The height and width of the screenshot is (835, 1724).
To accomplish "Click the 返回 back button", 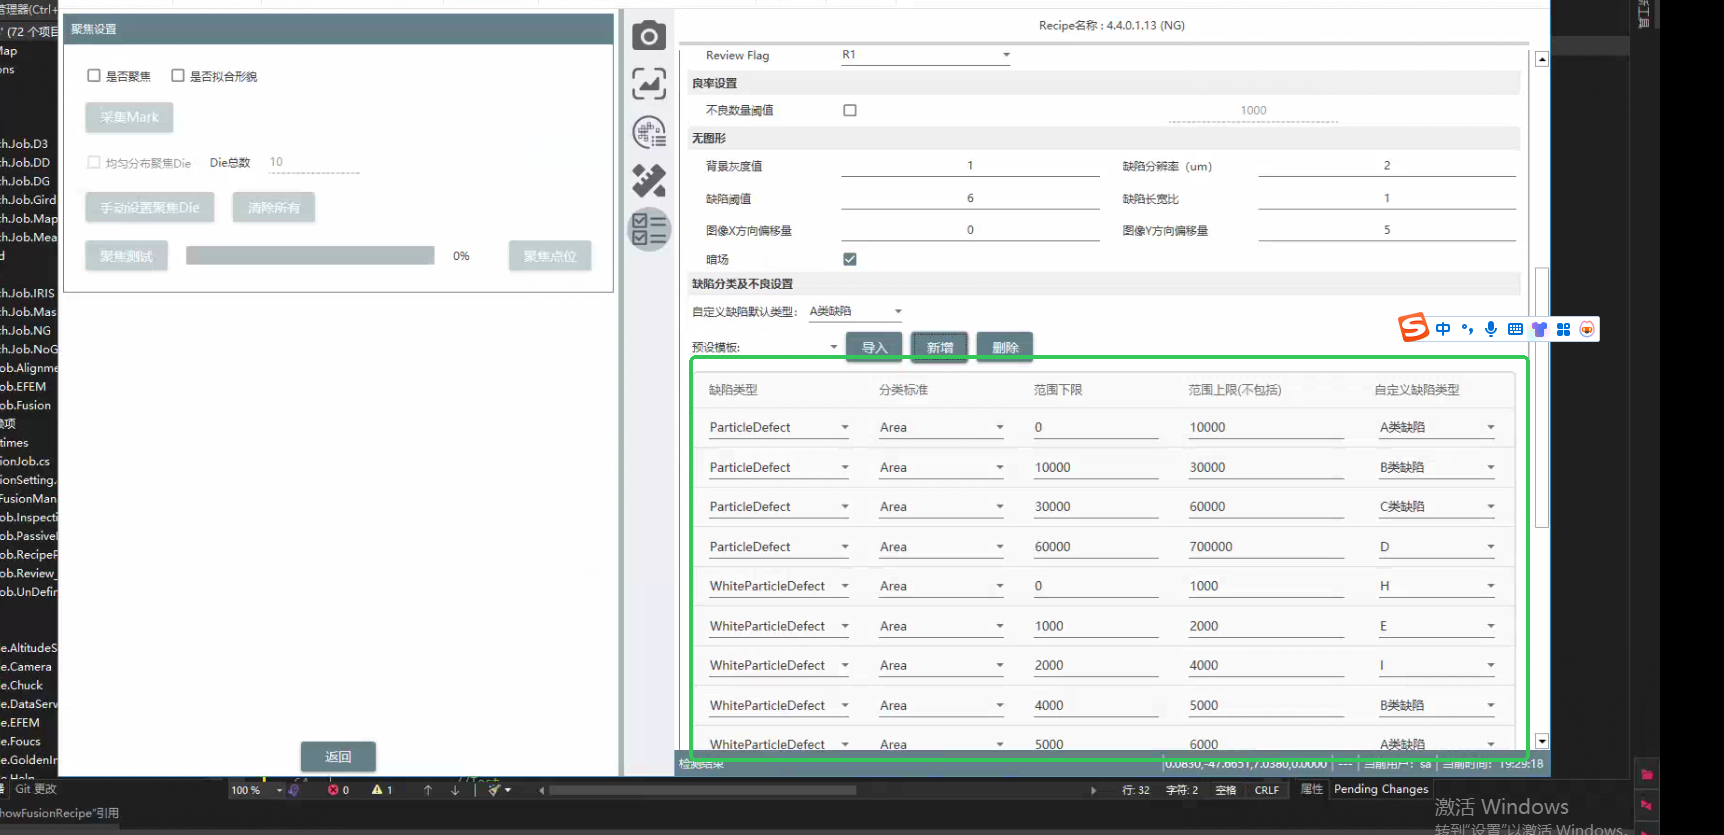I will [338, 757].
